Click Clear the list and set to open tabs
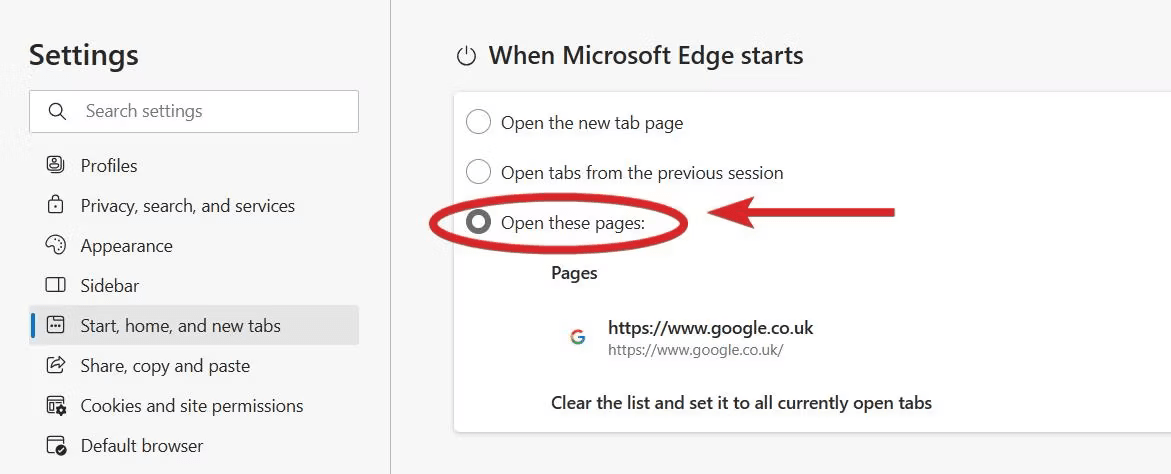1171x474 pixels. pyautogui.click(x=742, y=403)
